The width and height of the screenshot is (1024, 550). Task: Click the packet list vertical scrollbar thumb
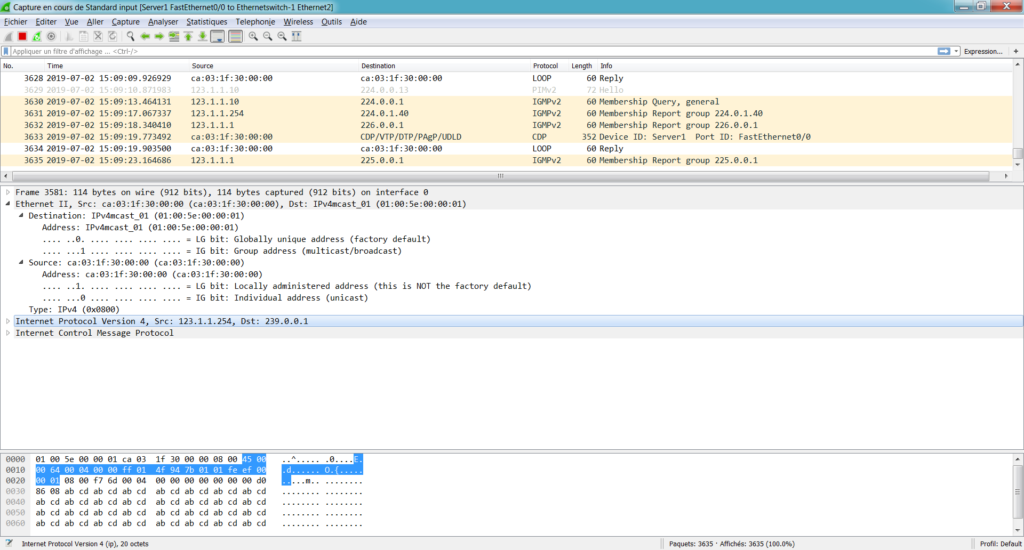1017,154
